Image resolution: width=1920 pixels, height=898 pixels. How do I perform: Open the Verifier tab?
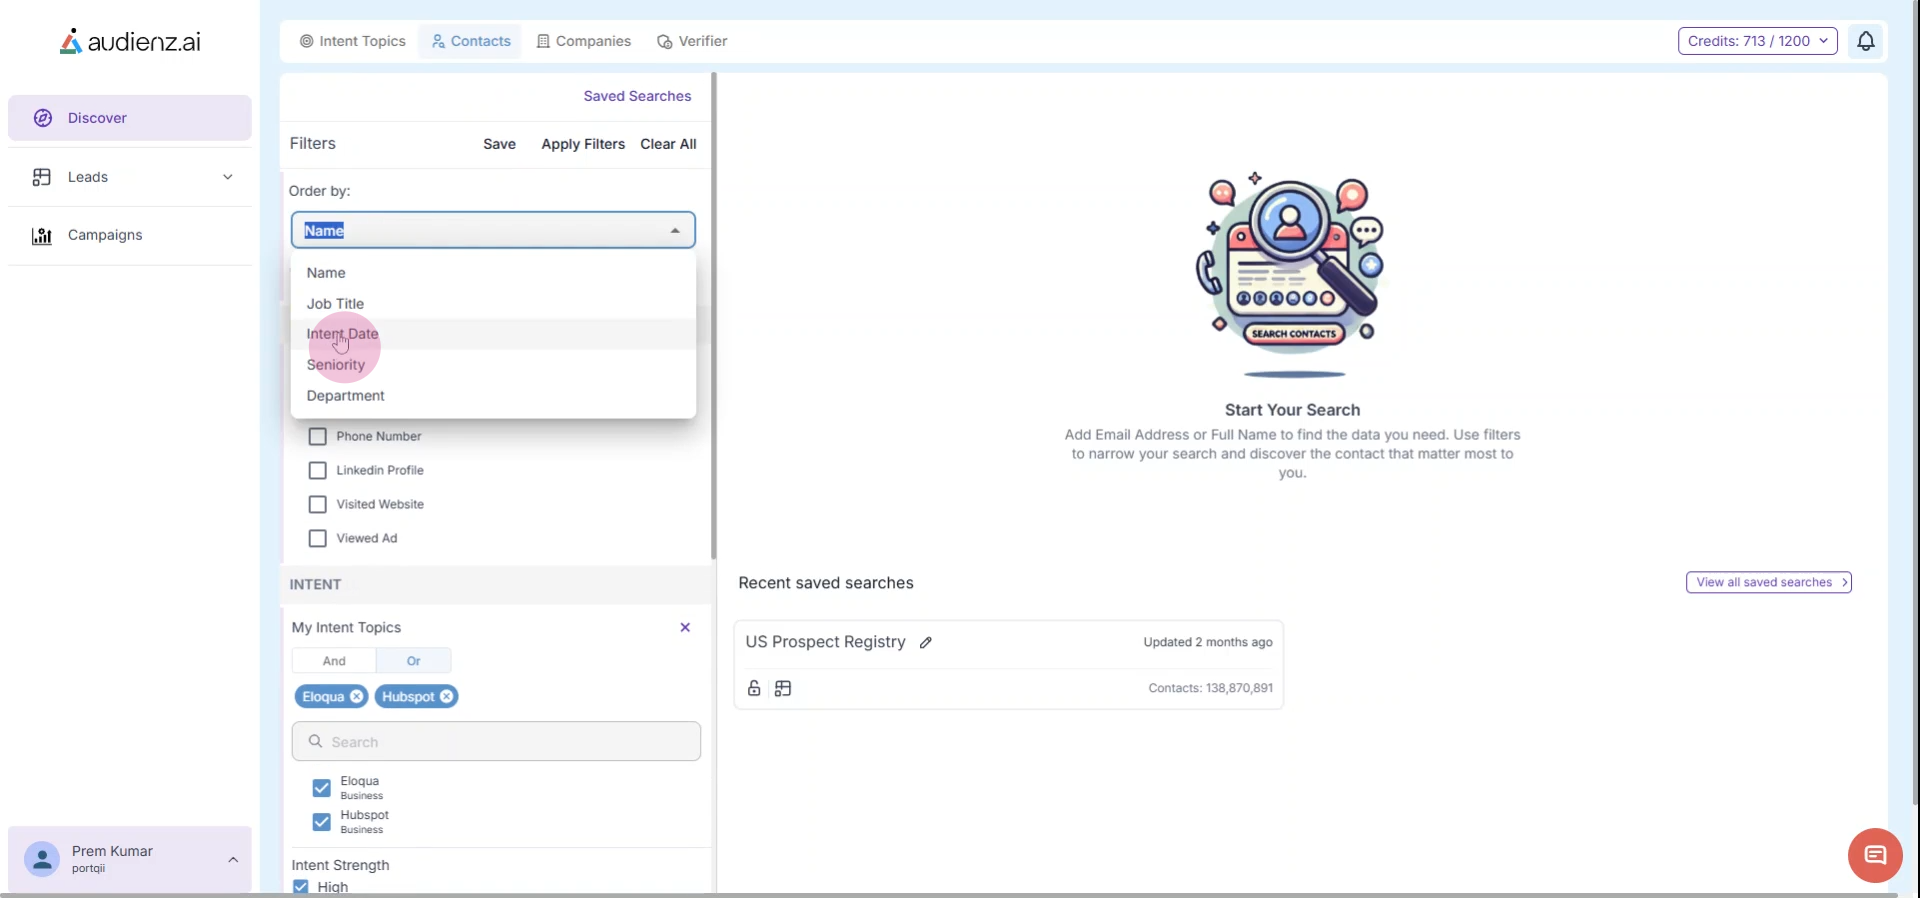pyautogui.click(x=692, y=41)
